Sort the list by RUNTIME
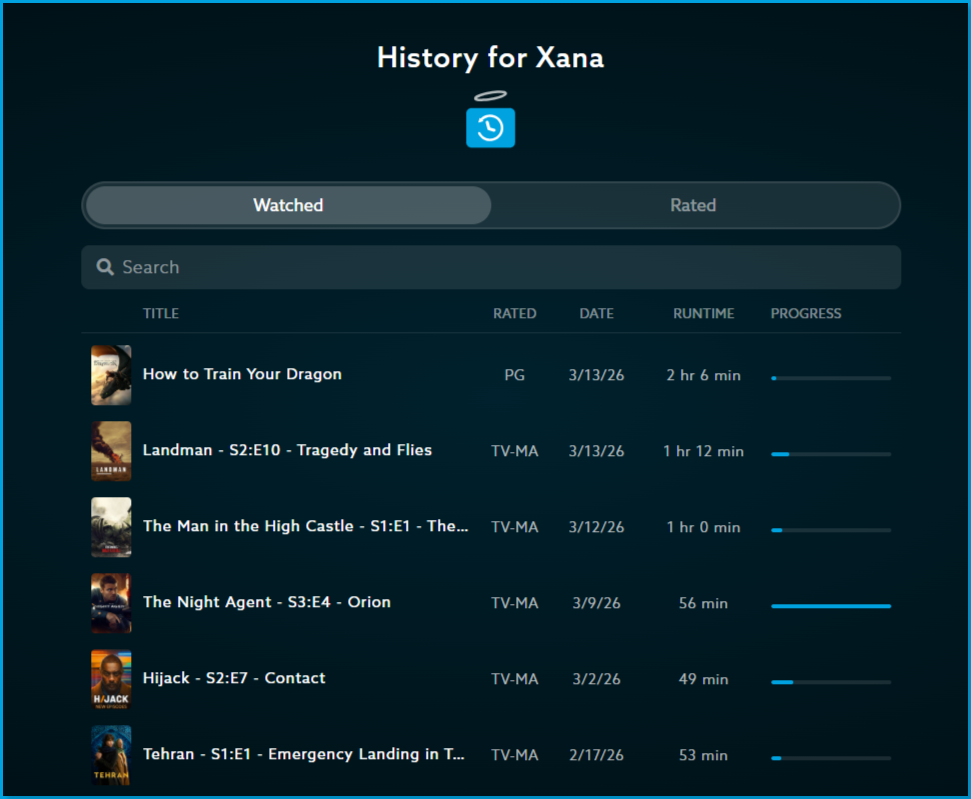The width and height of the screenshot is (971, 799). [703, 313]
